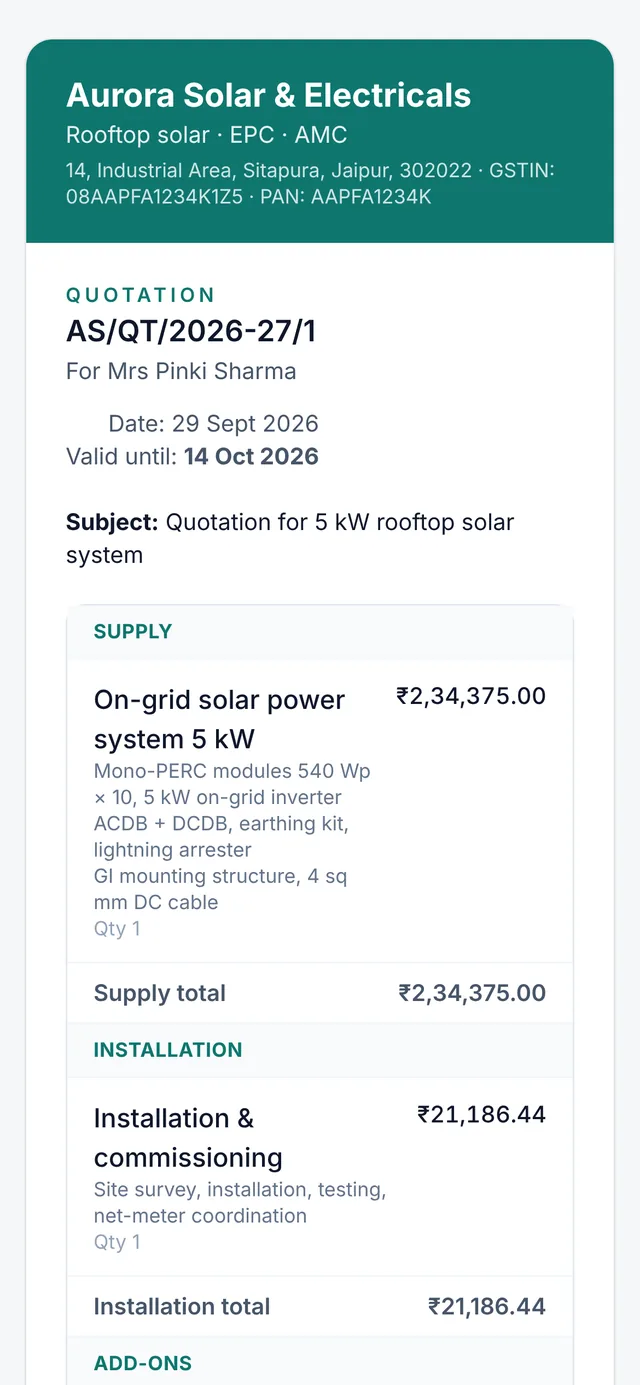Click the Aurora Solar & Electricals company name
The width and height of the screenshot is (640, 1385).
[x=268, y=96]
